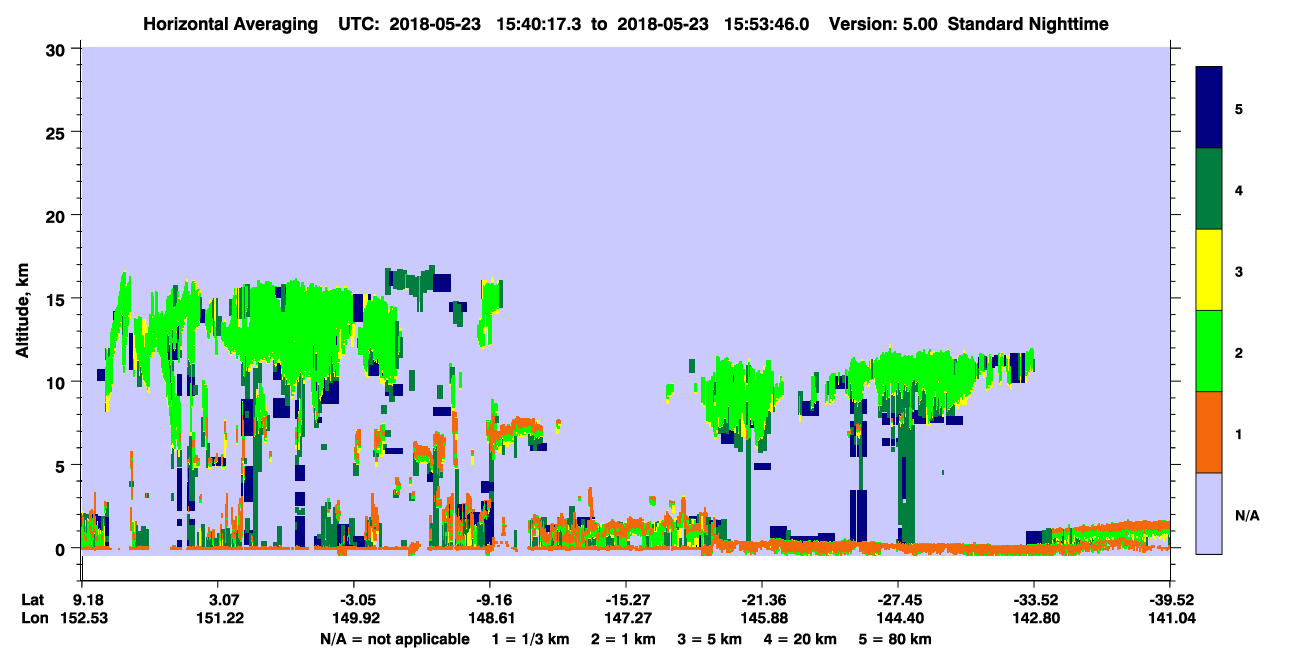1300x667 pixels.
Task: Click the colorbar label '3'
Action: pyautogui.click(x=1238, y=271)
